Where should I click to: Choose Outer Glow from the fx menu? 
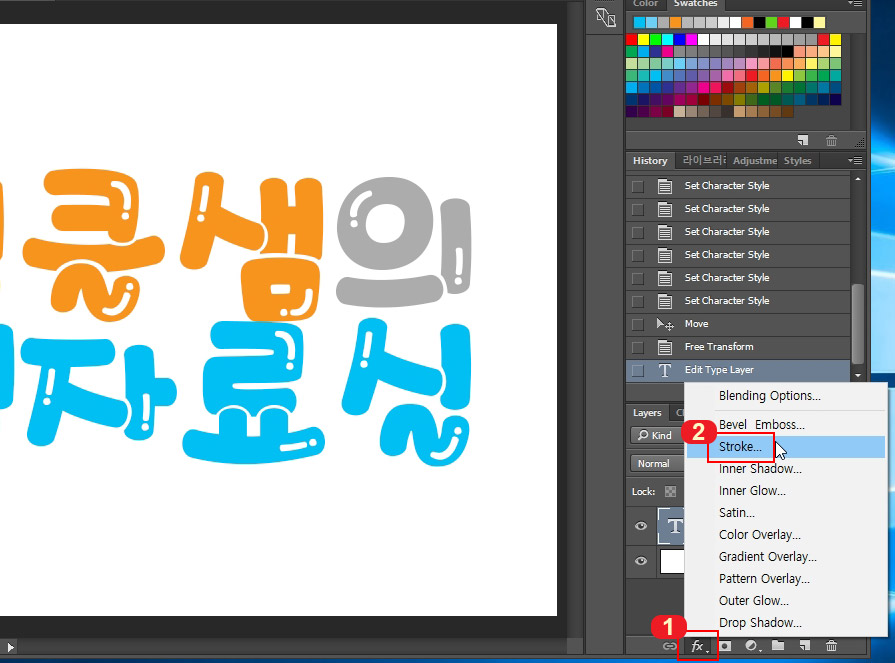(x=753, y=601)
